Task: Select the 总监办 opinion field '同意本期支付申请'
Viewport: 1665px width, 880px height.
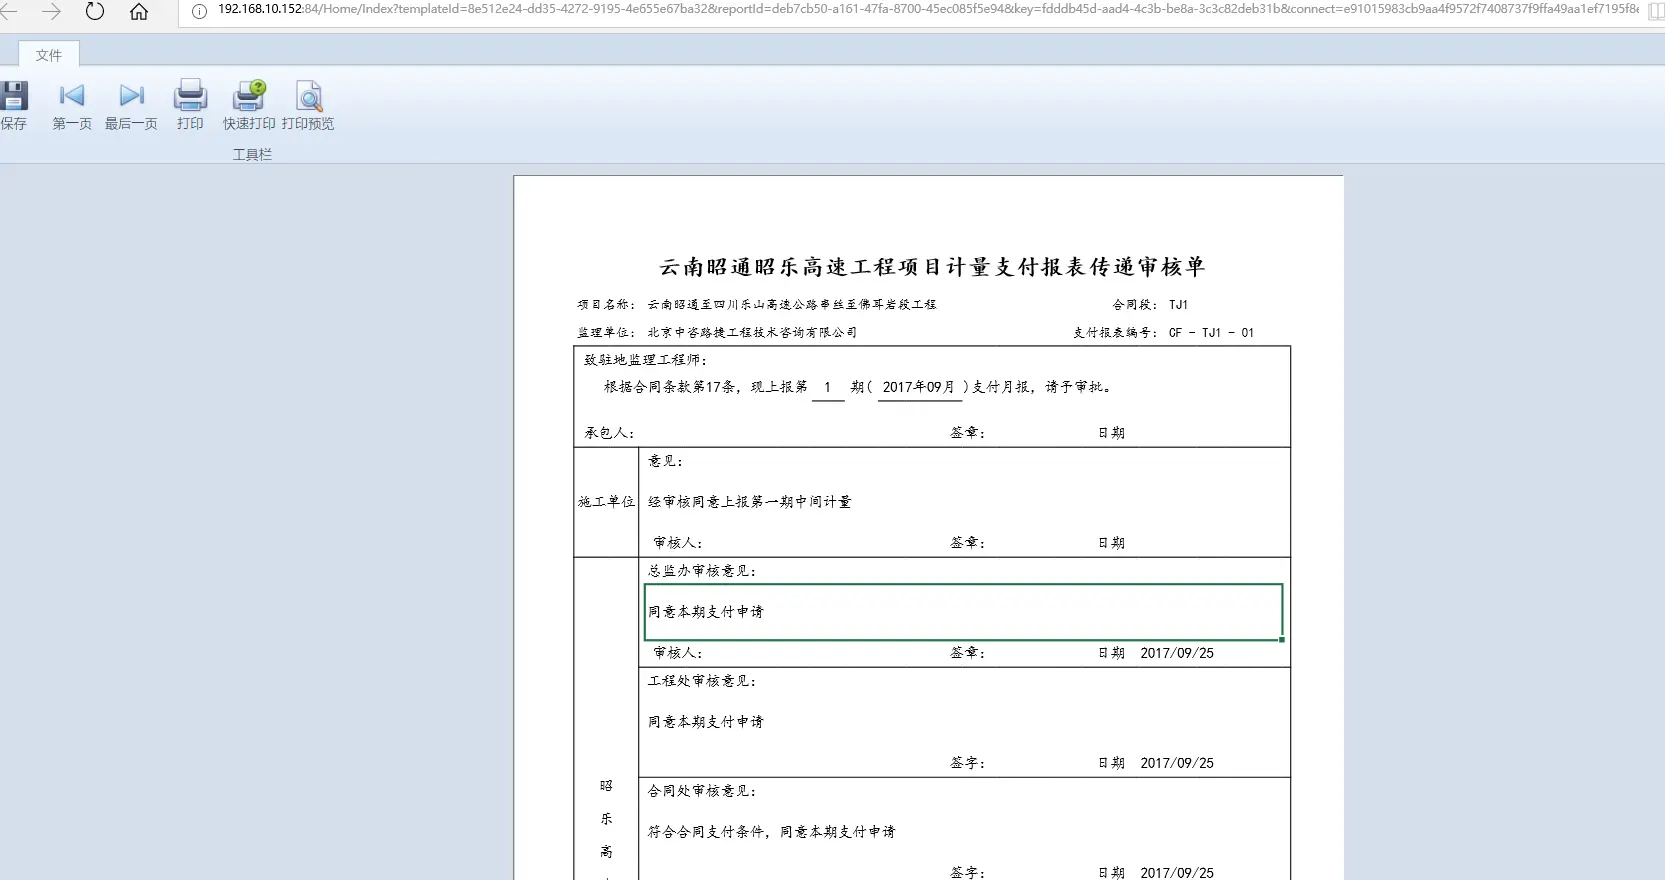Action: pos(963,612)
